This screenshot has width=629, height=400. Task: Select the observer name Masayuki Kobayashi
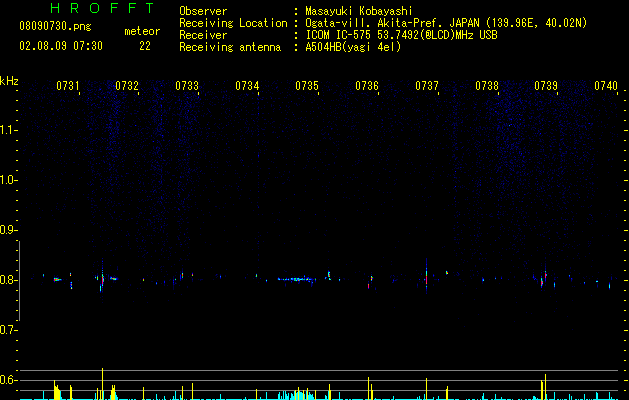tap(359, 11)
